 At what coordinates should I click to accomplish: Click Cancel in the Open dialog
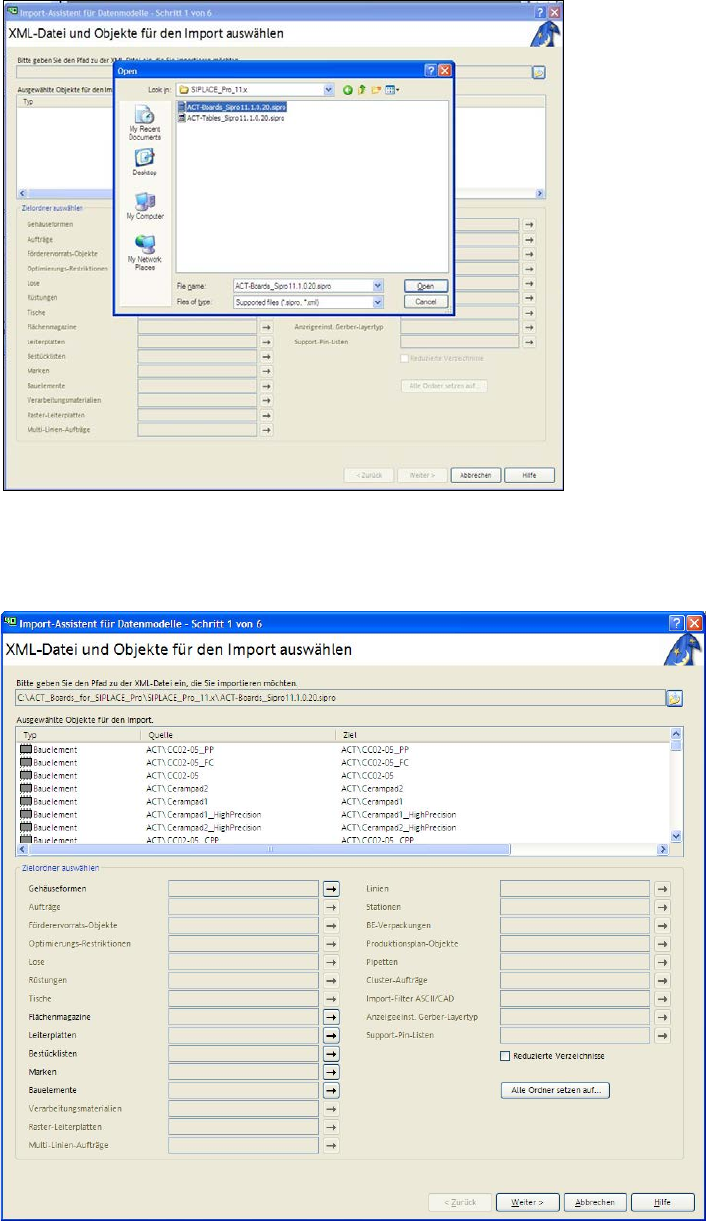[x=425, y=301]
